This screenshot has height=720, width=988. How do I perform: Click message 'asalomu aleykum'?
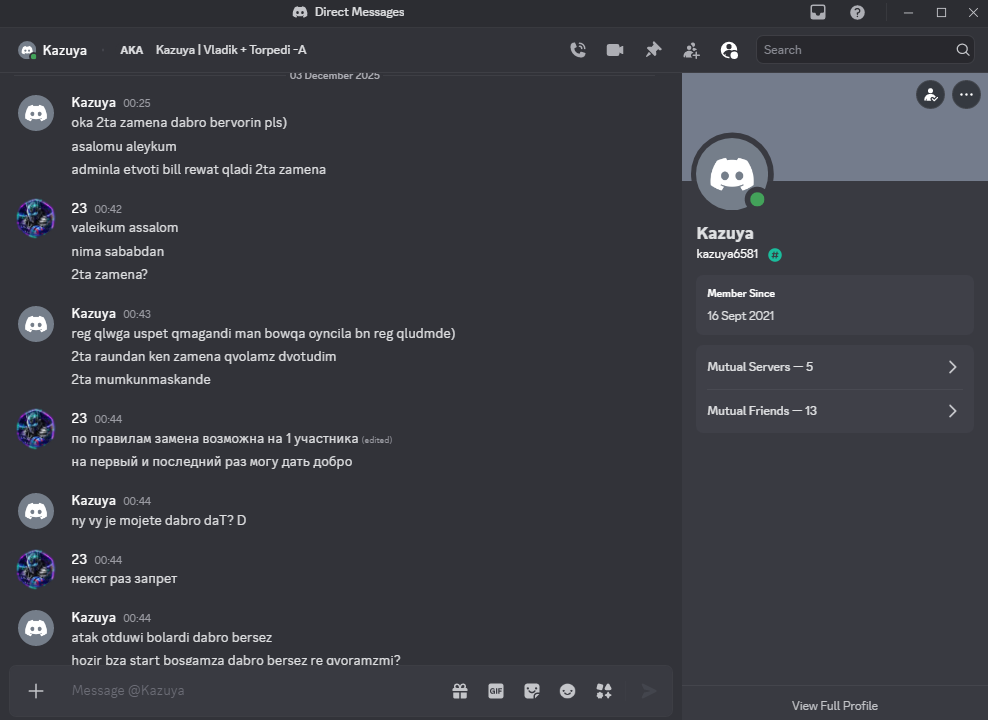(x=124, y=146)
